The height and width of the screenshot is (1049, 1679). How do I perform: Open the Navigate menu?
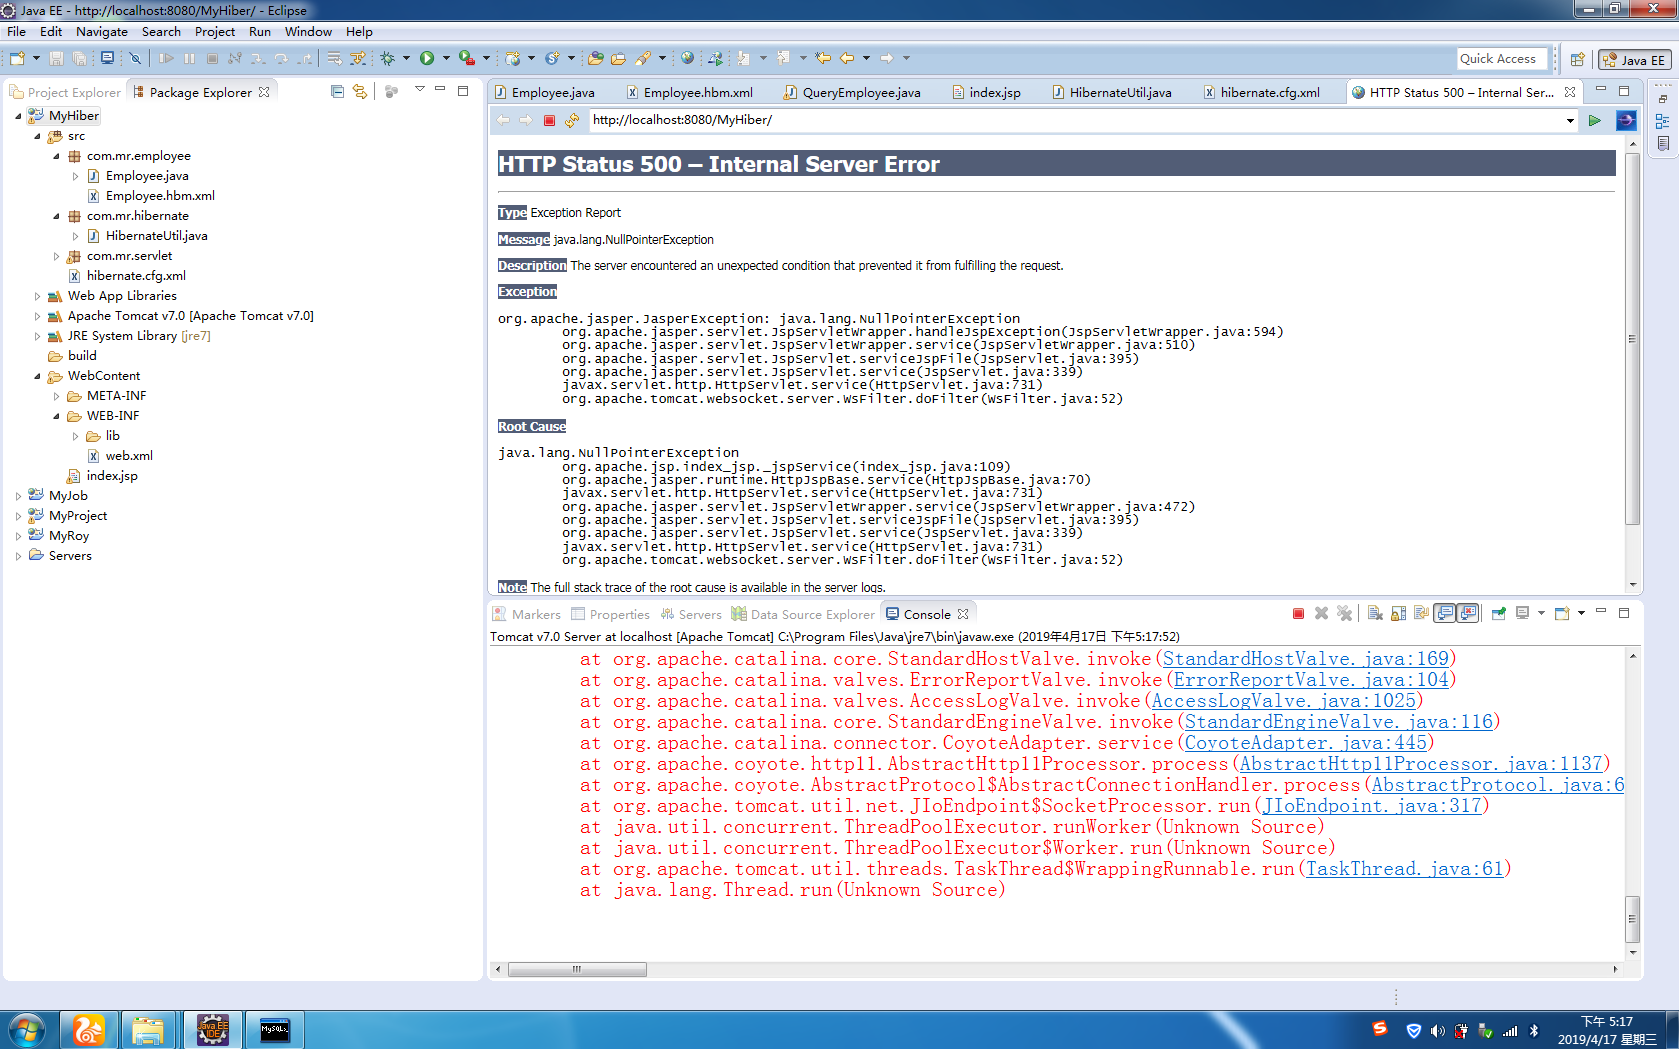click(x=102, y=31)
